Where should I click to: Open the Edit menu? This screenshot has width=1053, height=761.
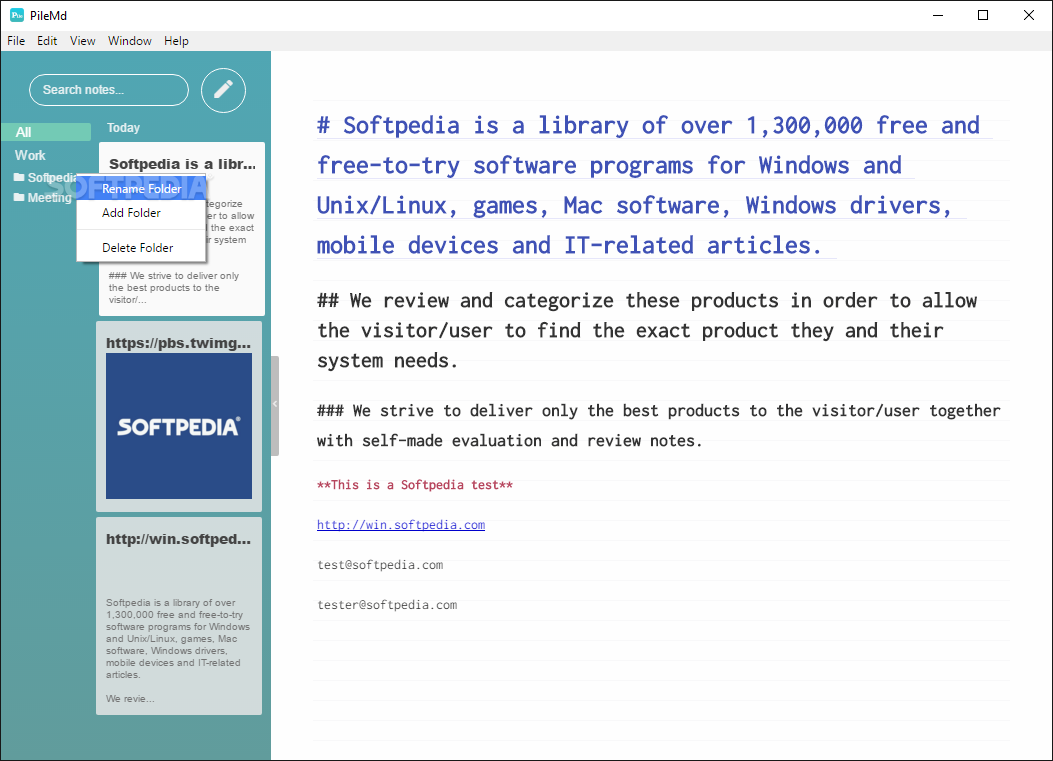pyautogui.click(x=47, y=41)
